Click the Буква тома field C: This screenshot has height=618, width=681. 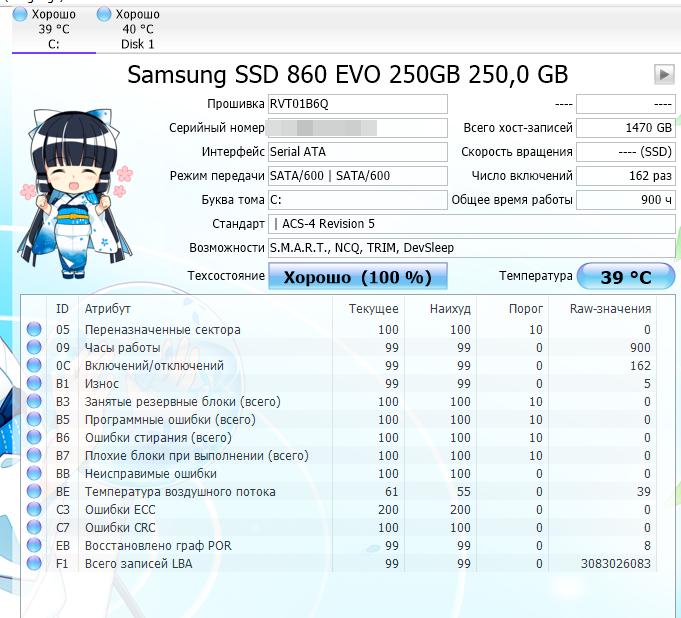(x=357, y=200)
